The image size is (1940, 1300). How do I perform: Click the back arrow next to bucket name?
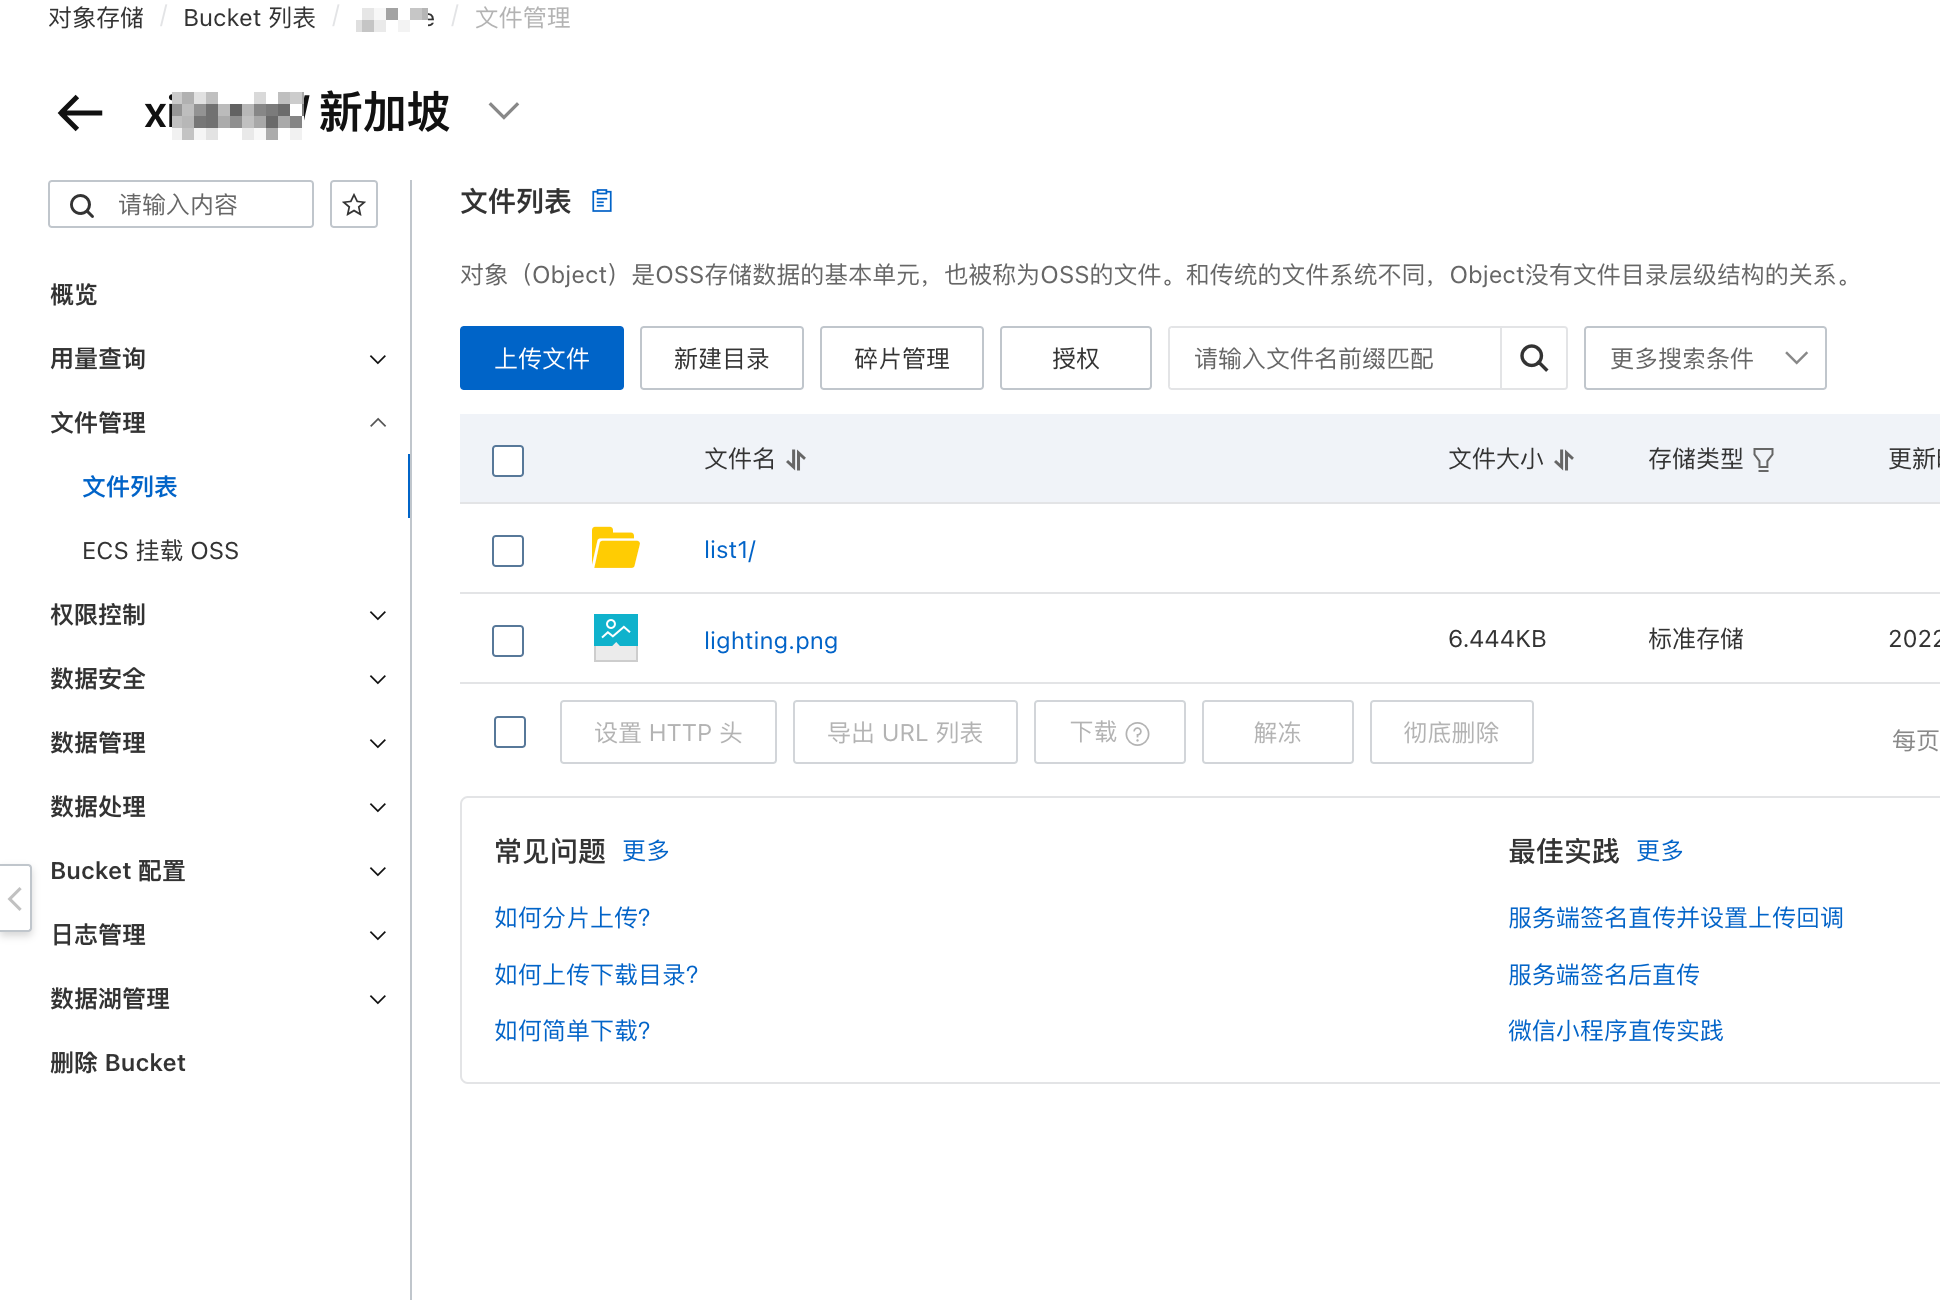pos(80,112)
